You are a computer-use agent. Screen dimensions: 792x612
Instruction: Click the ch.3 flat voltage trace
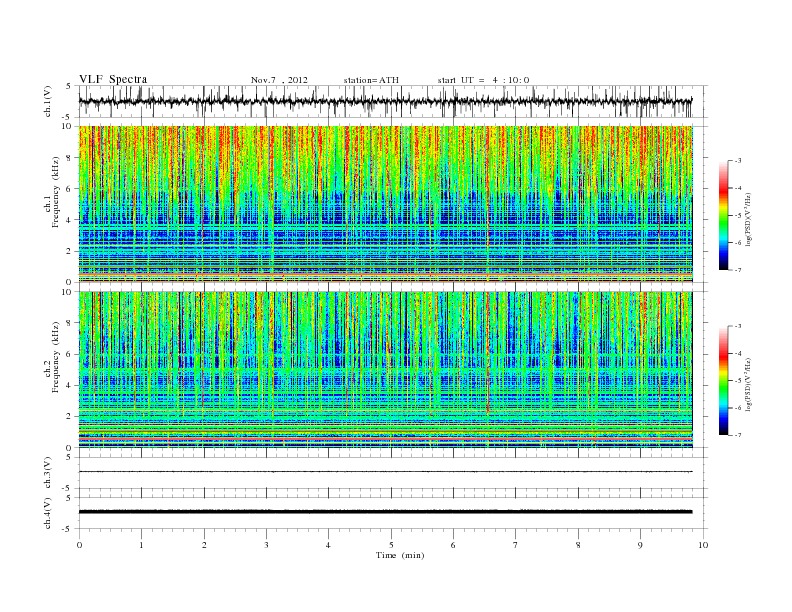386,472
